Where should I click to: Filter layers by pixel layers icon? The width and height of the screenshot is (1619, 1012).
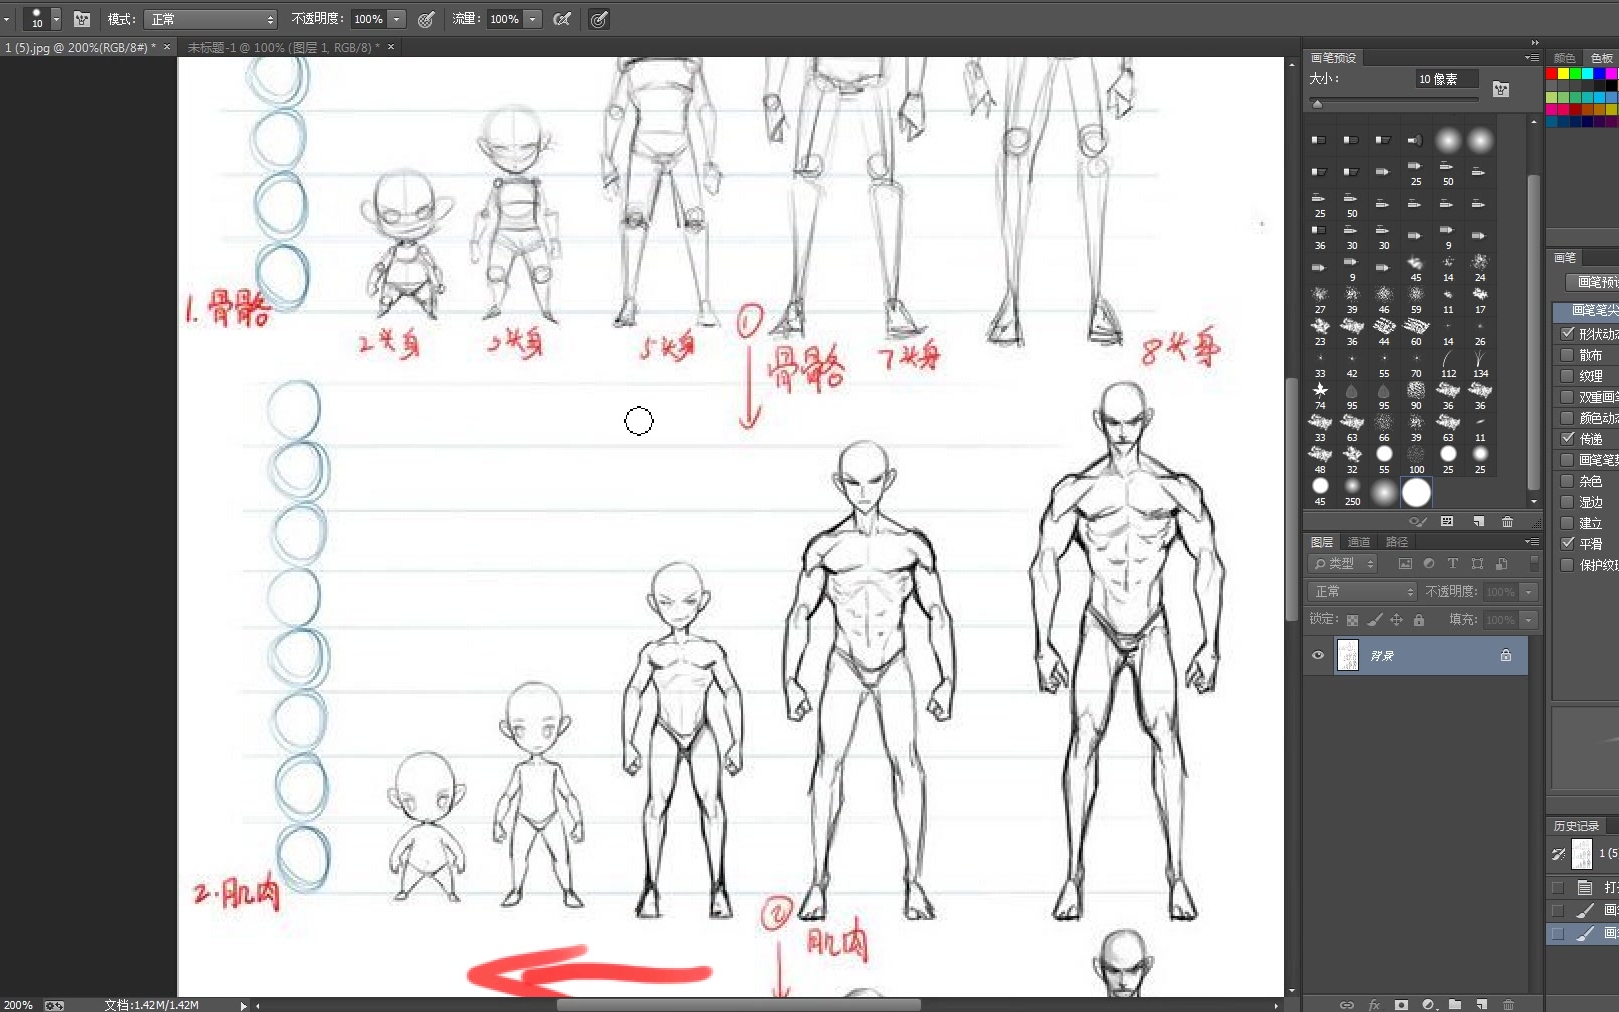(x=1404, y=564)
